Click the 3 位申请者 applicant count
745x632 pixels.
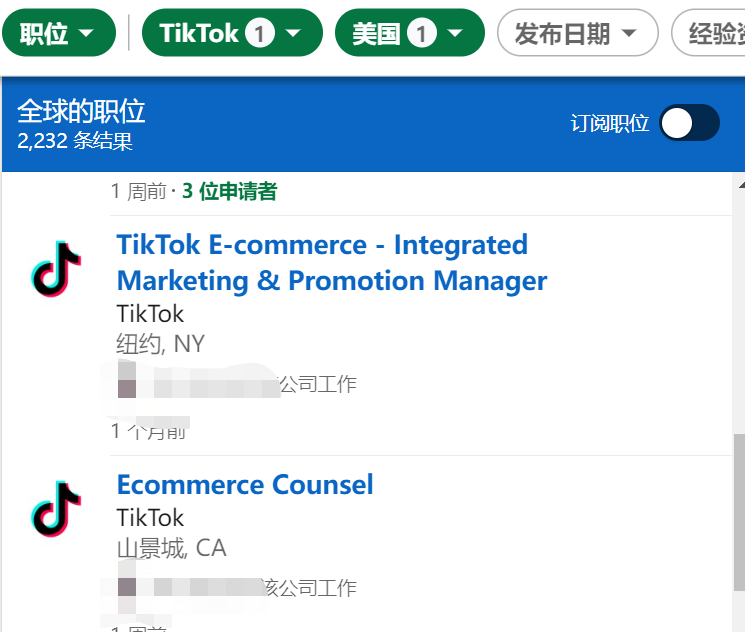tap(229, 191)
